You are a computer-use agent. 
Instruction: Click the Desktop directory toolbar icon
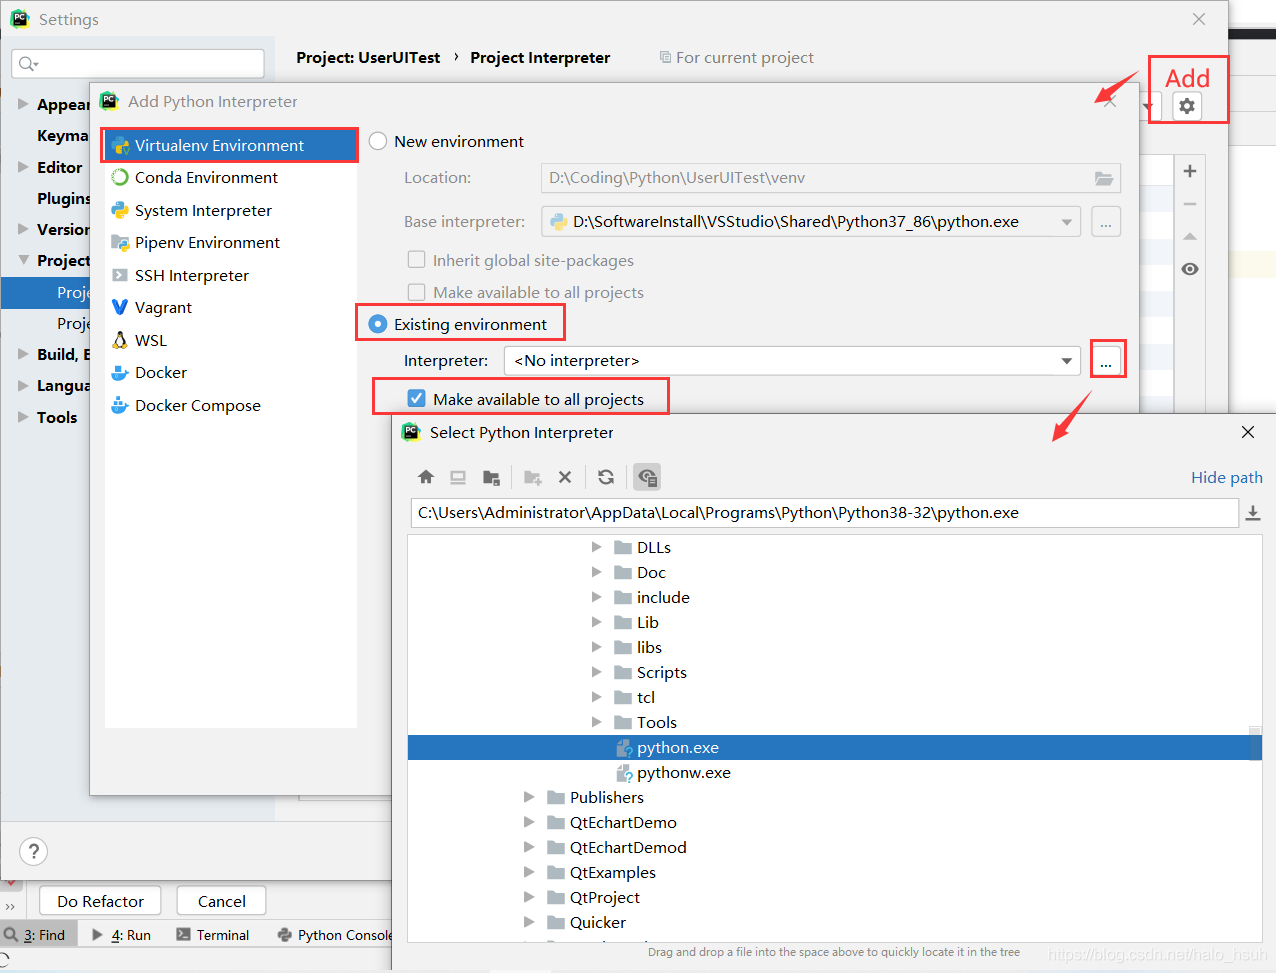pyautogui.click(x=458, y=477)
